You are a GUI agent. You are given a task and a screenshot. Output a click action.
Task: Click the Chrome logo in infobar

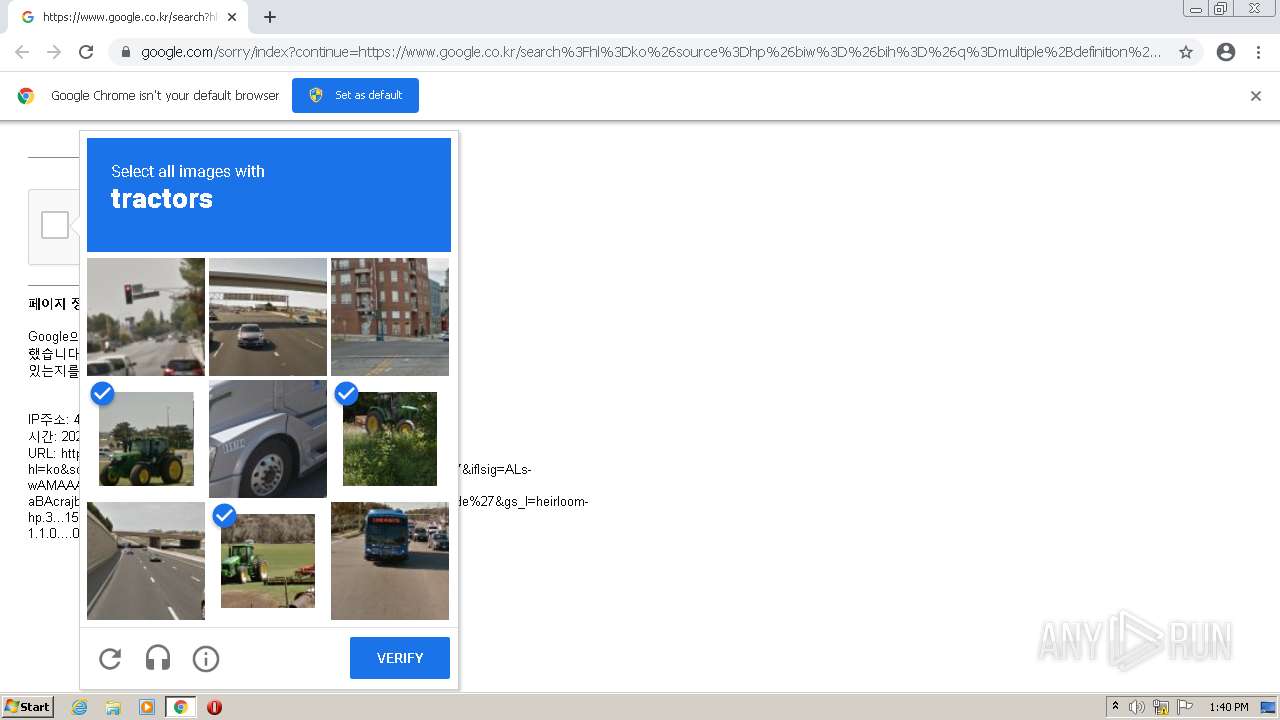coord(26,96)
